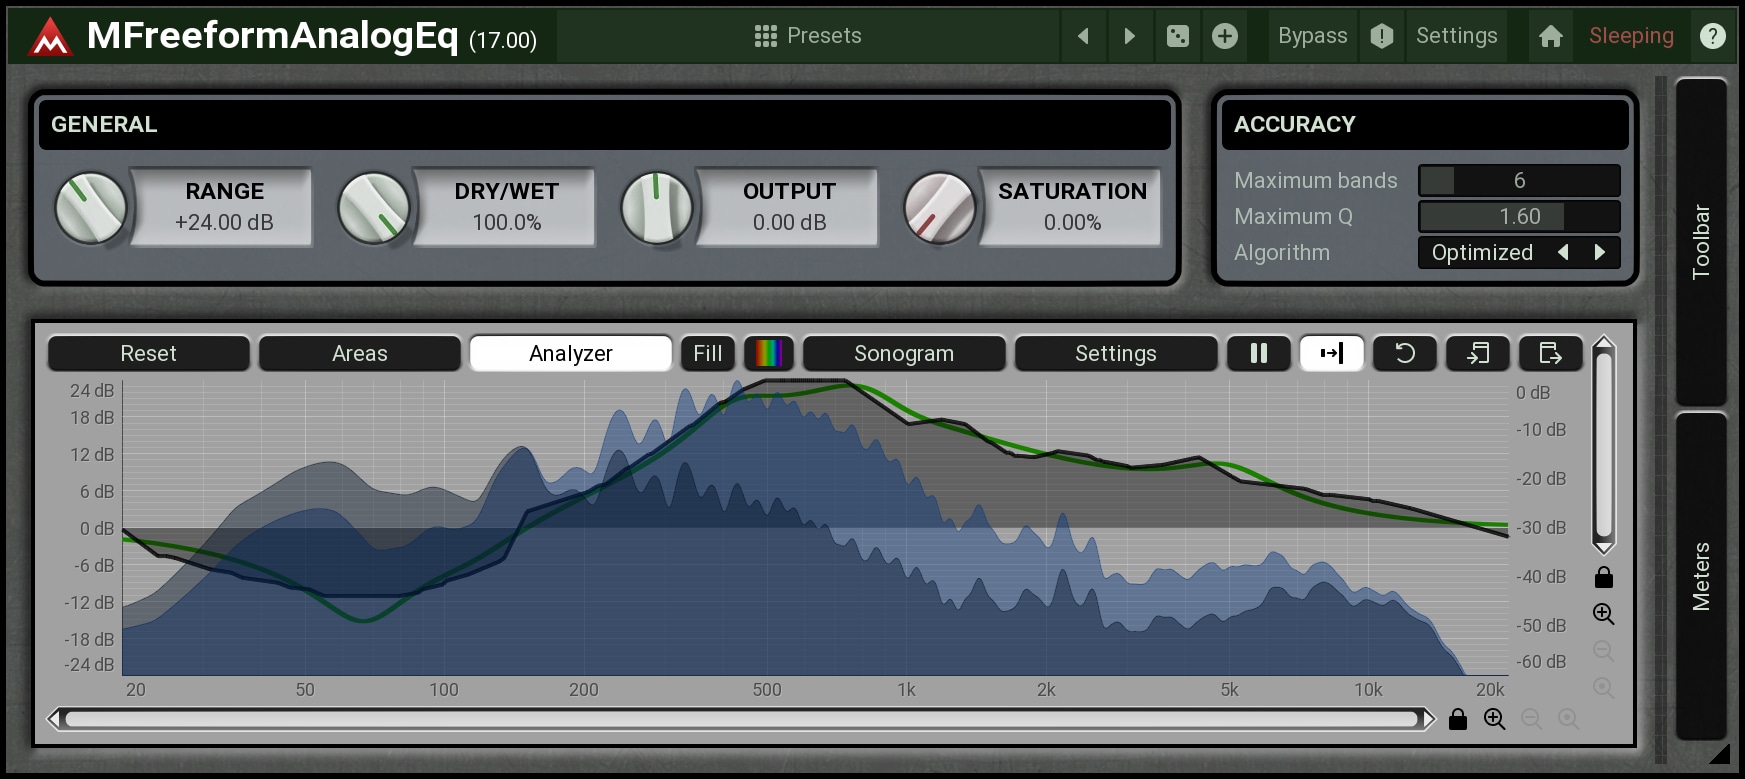The height and width of the screenshot is (779, 1745).
Task: Select next Algorithm with right arrow
Action: tap(1599, 252)
